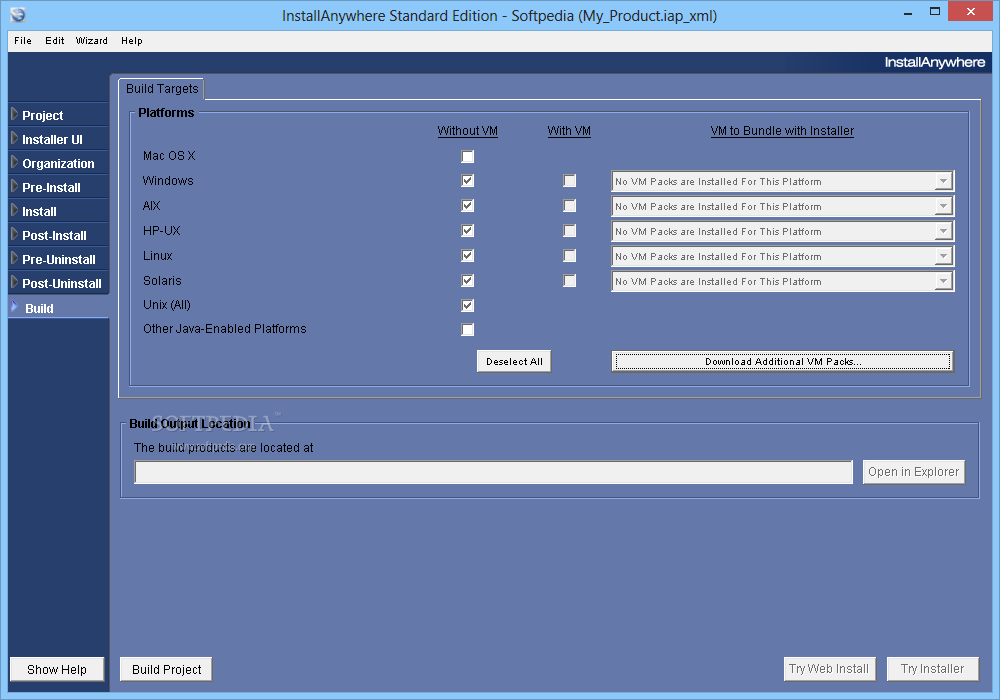Expand the Organization sidebar arrow
The height and width of the screenshot is (700, 1000).
point(15,162)
